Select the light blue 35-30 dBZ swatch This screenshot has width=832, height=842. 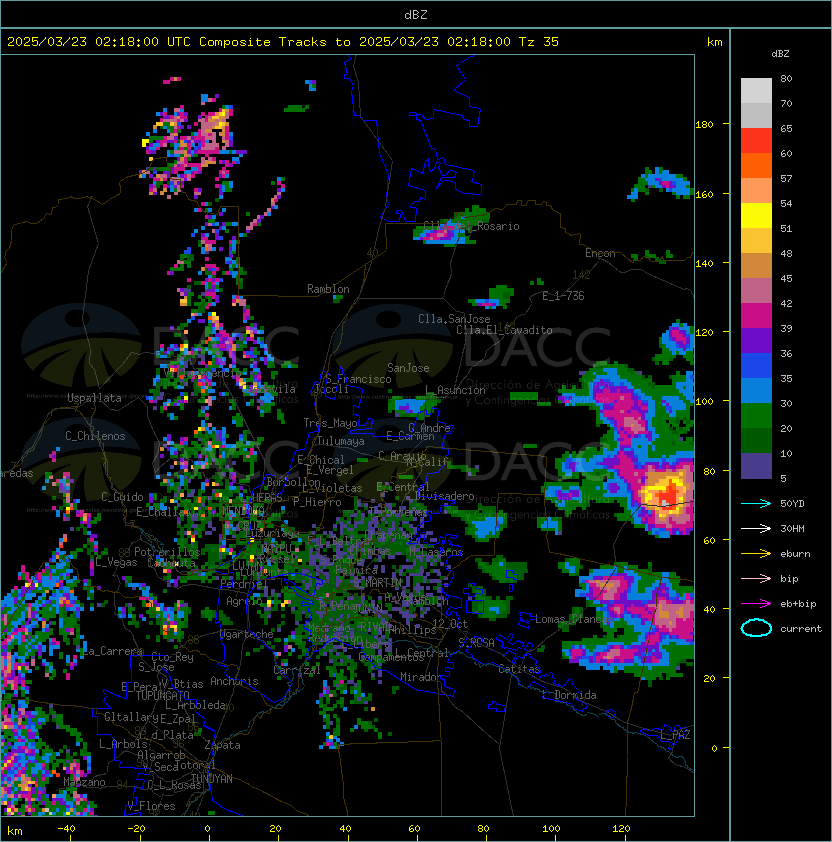[756, 391]
